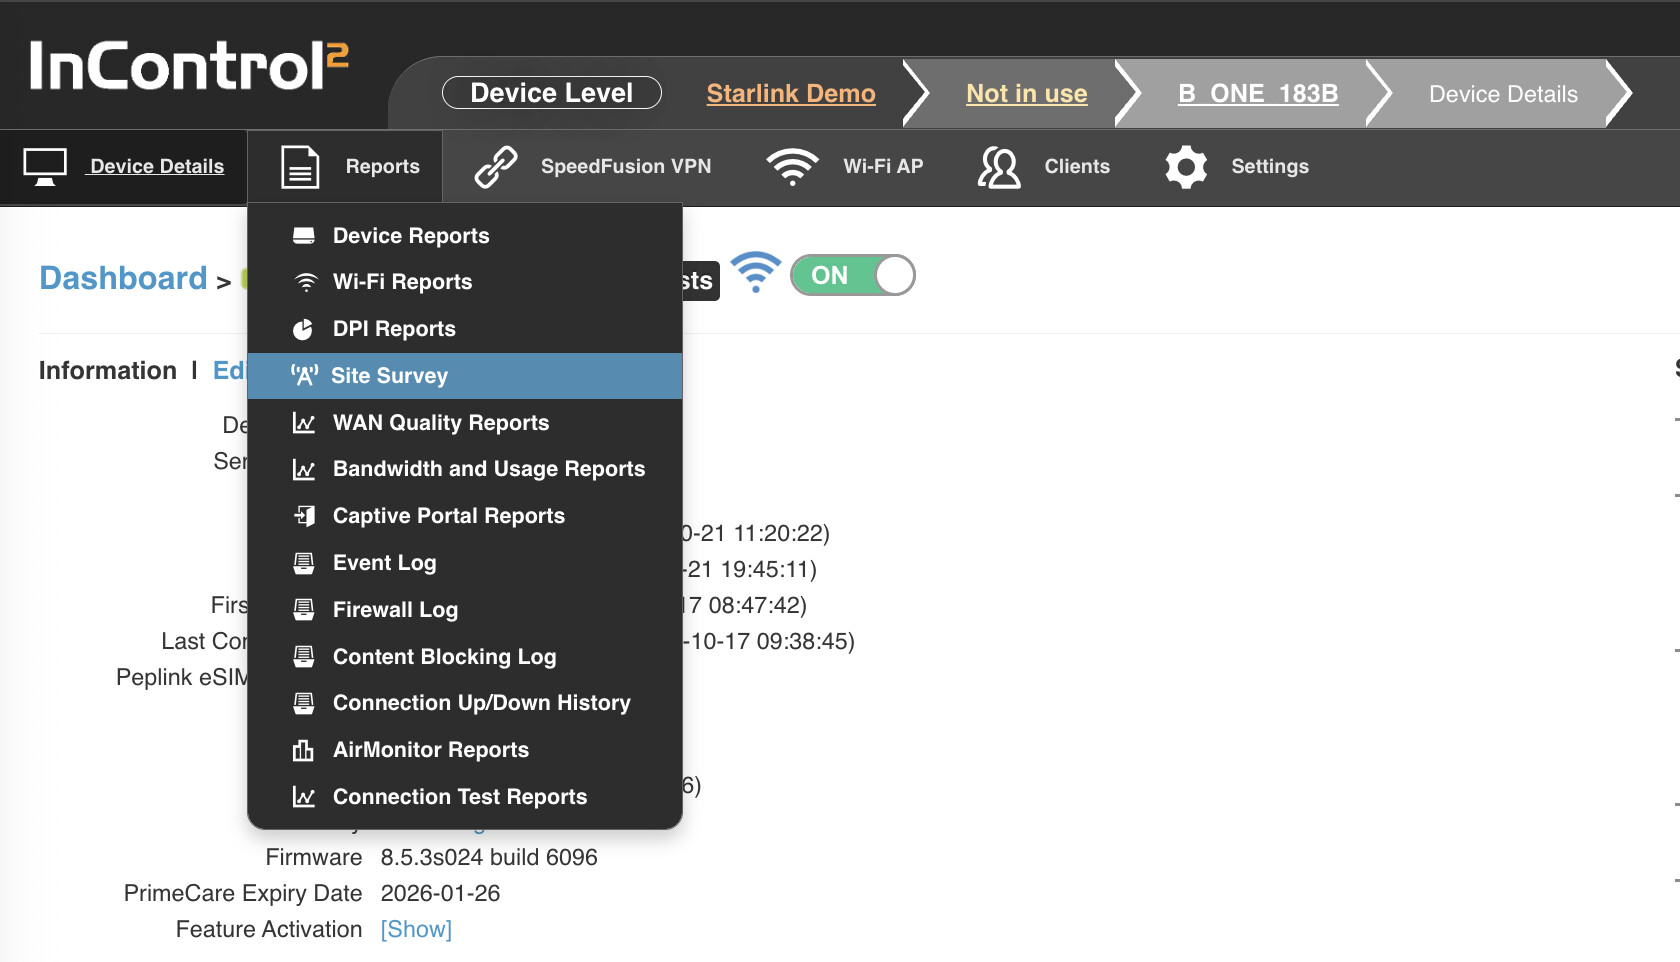Open the Reports dropdown menu
1680x962 pixels.
click(382, 167)
